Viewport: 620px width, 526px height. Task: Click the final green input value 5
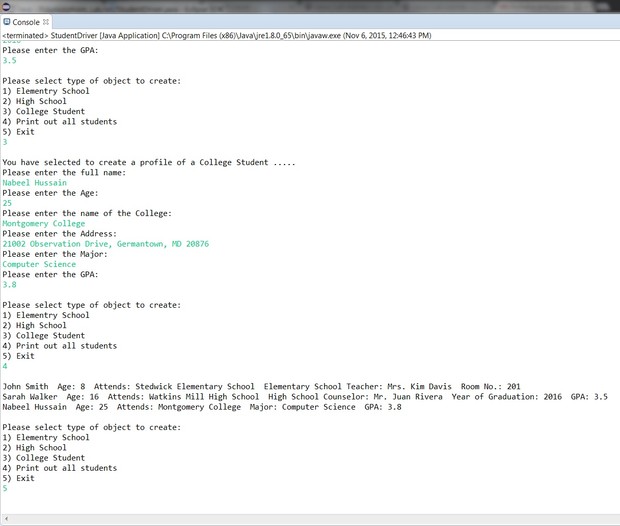point(5,488)
